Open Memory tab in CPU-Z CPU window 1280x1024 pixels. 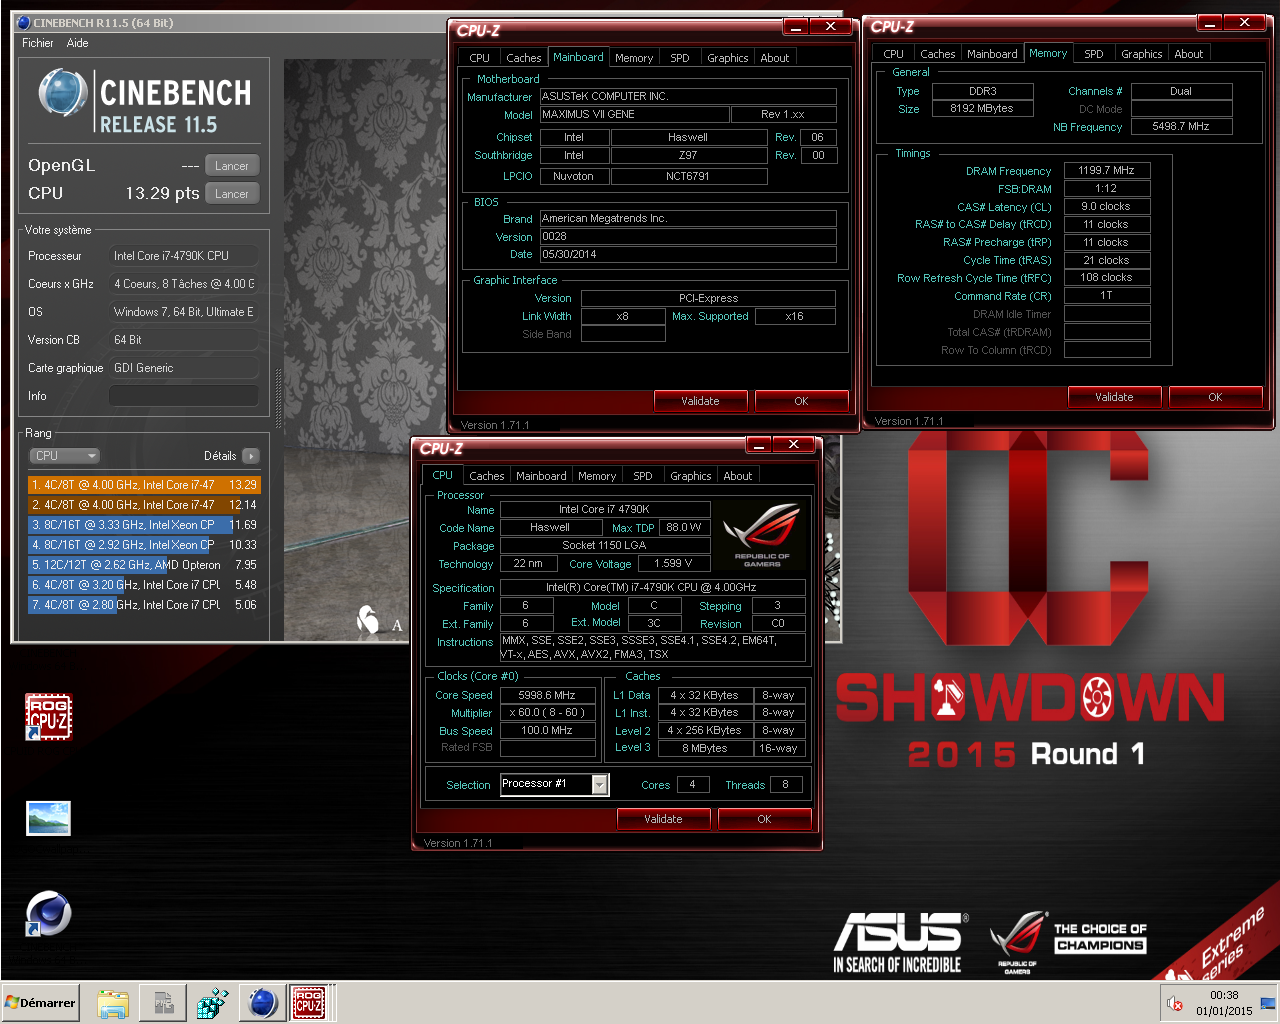coord(597,476)
